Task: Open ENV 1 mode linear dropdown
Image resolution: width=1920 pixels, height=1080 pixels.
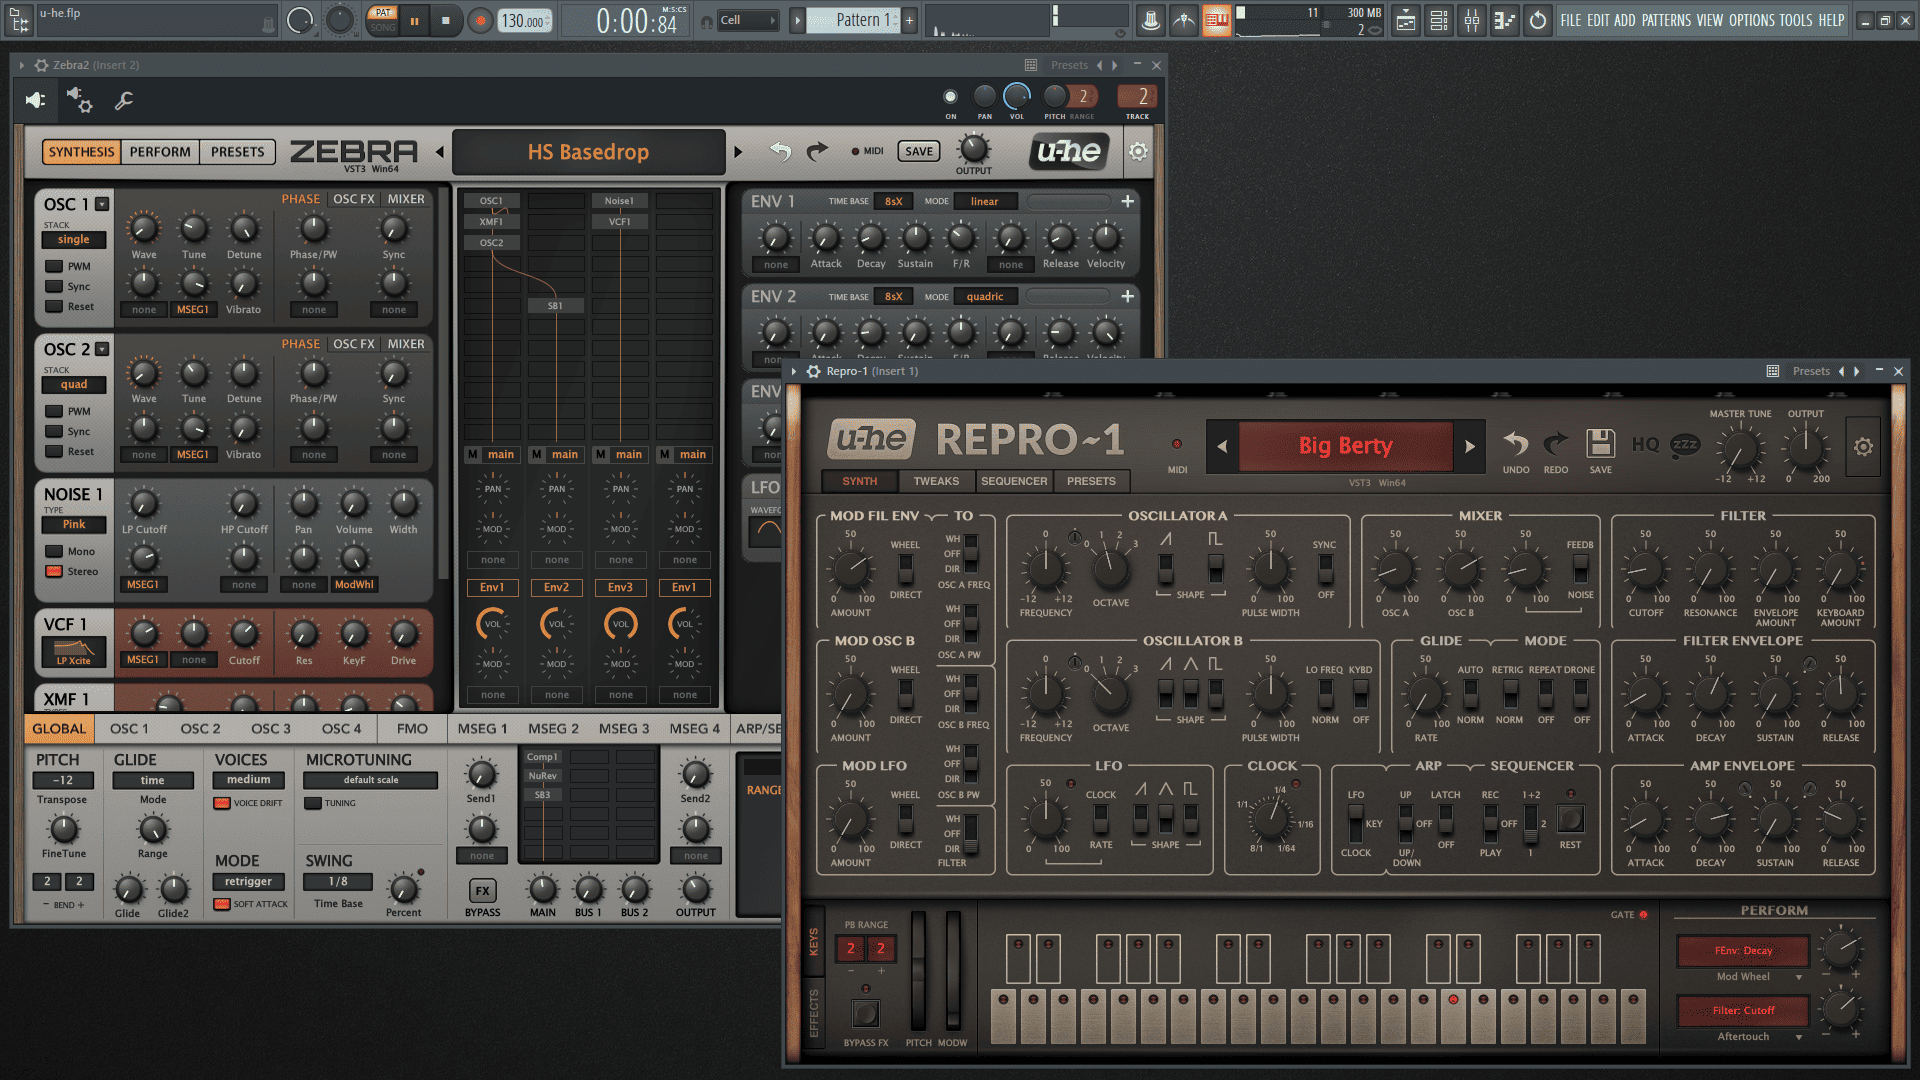Action: click(984, 201)
